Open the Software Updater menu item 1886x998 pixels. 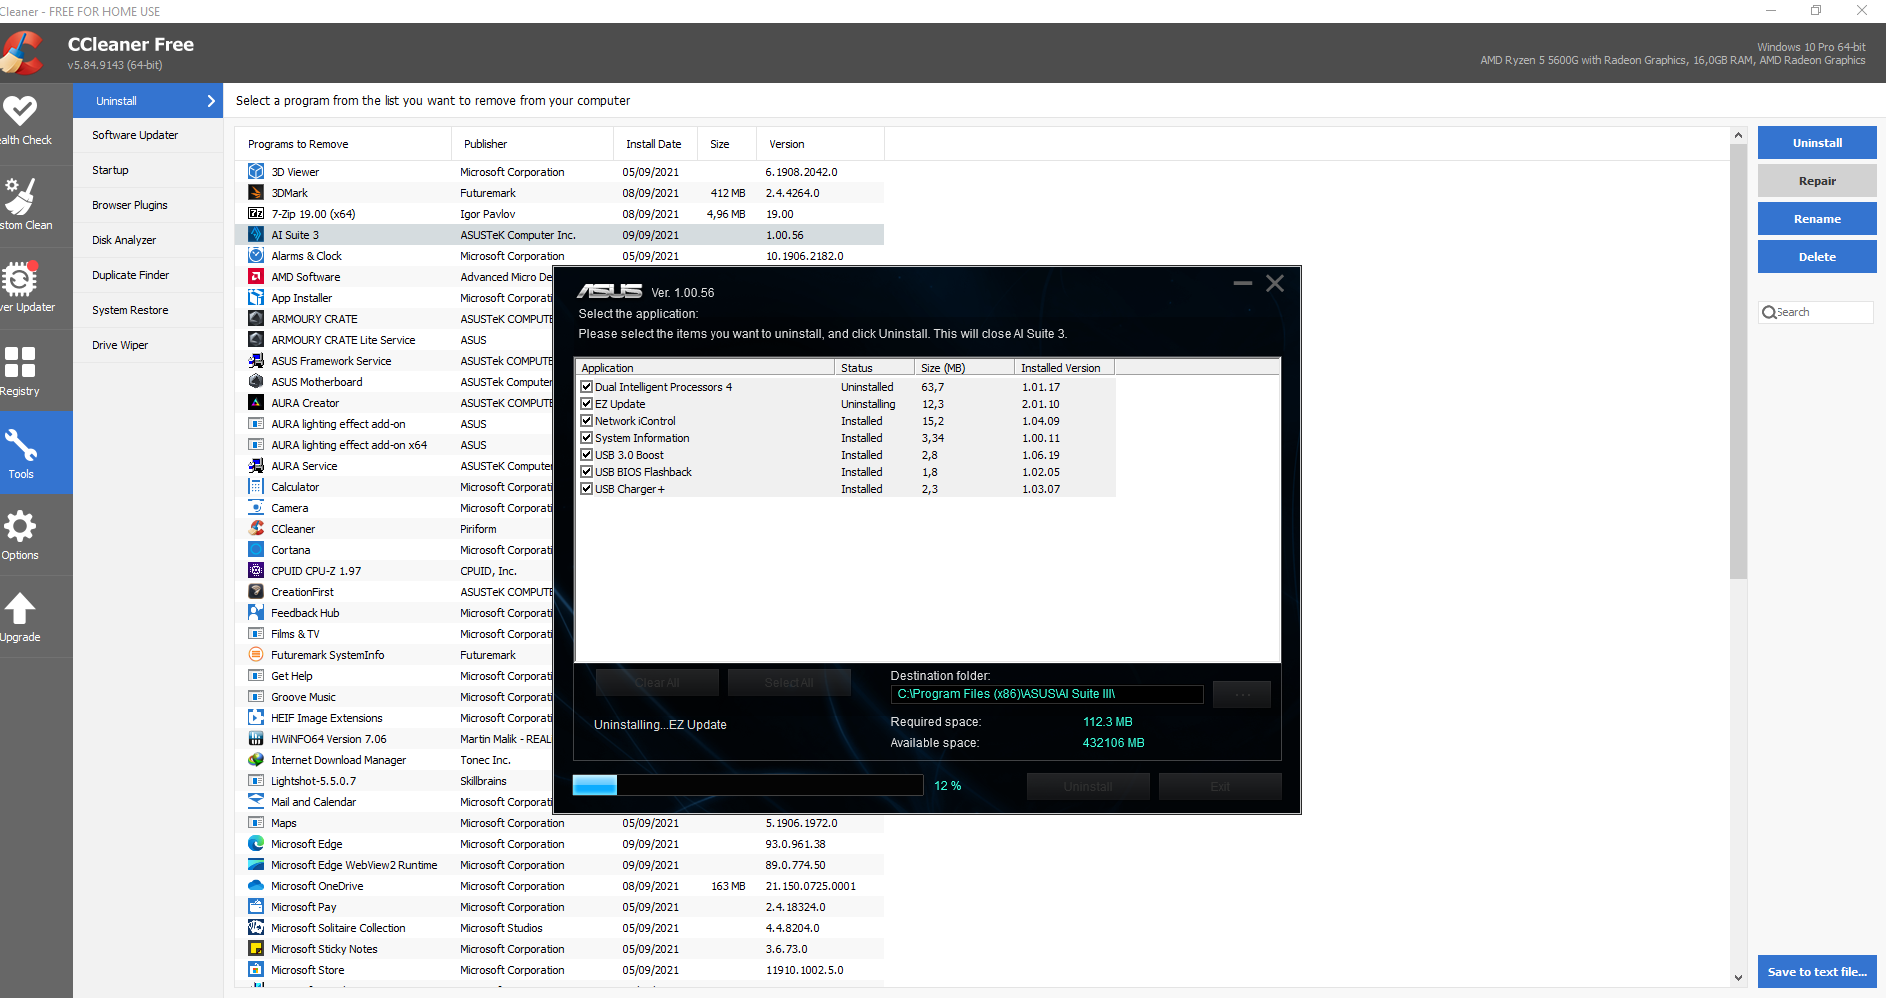[x=135, y=135]
